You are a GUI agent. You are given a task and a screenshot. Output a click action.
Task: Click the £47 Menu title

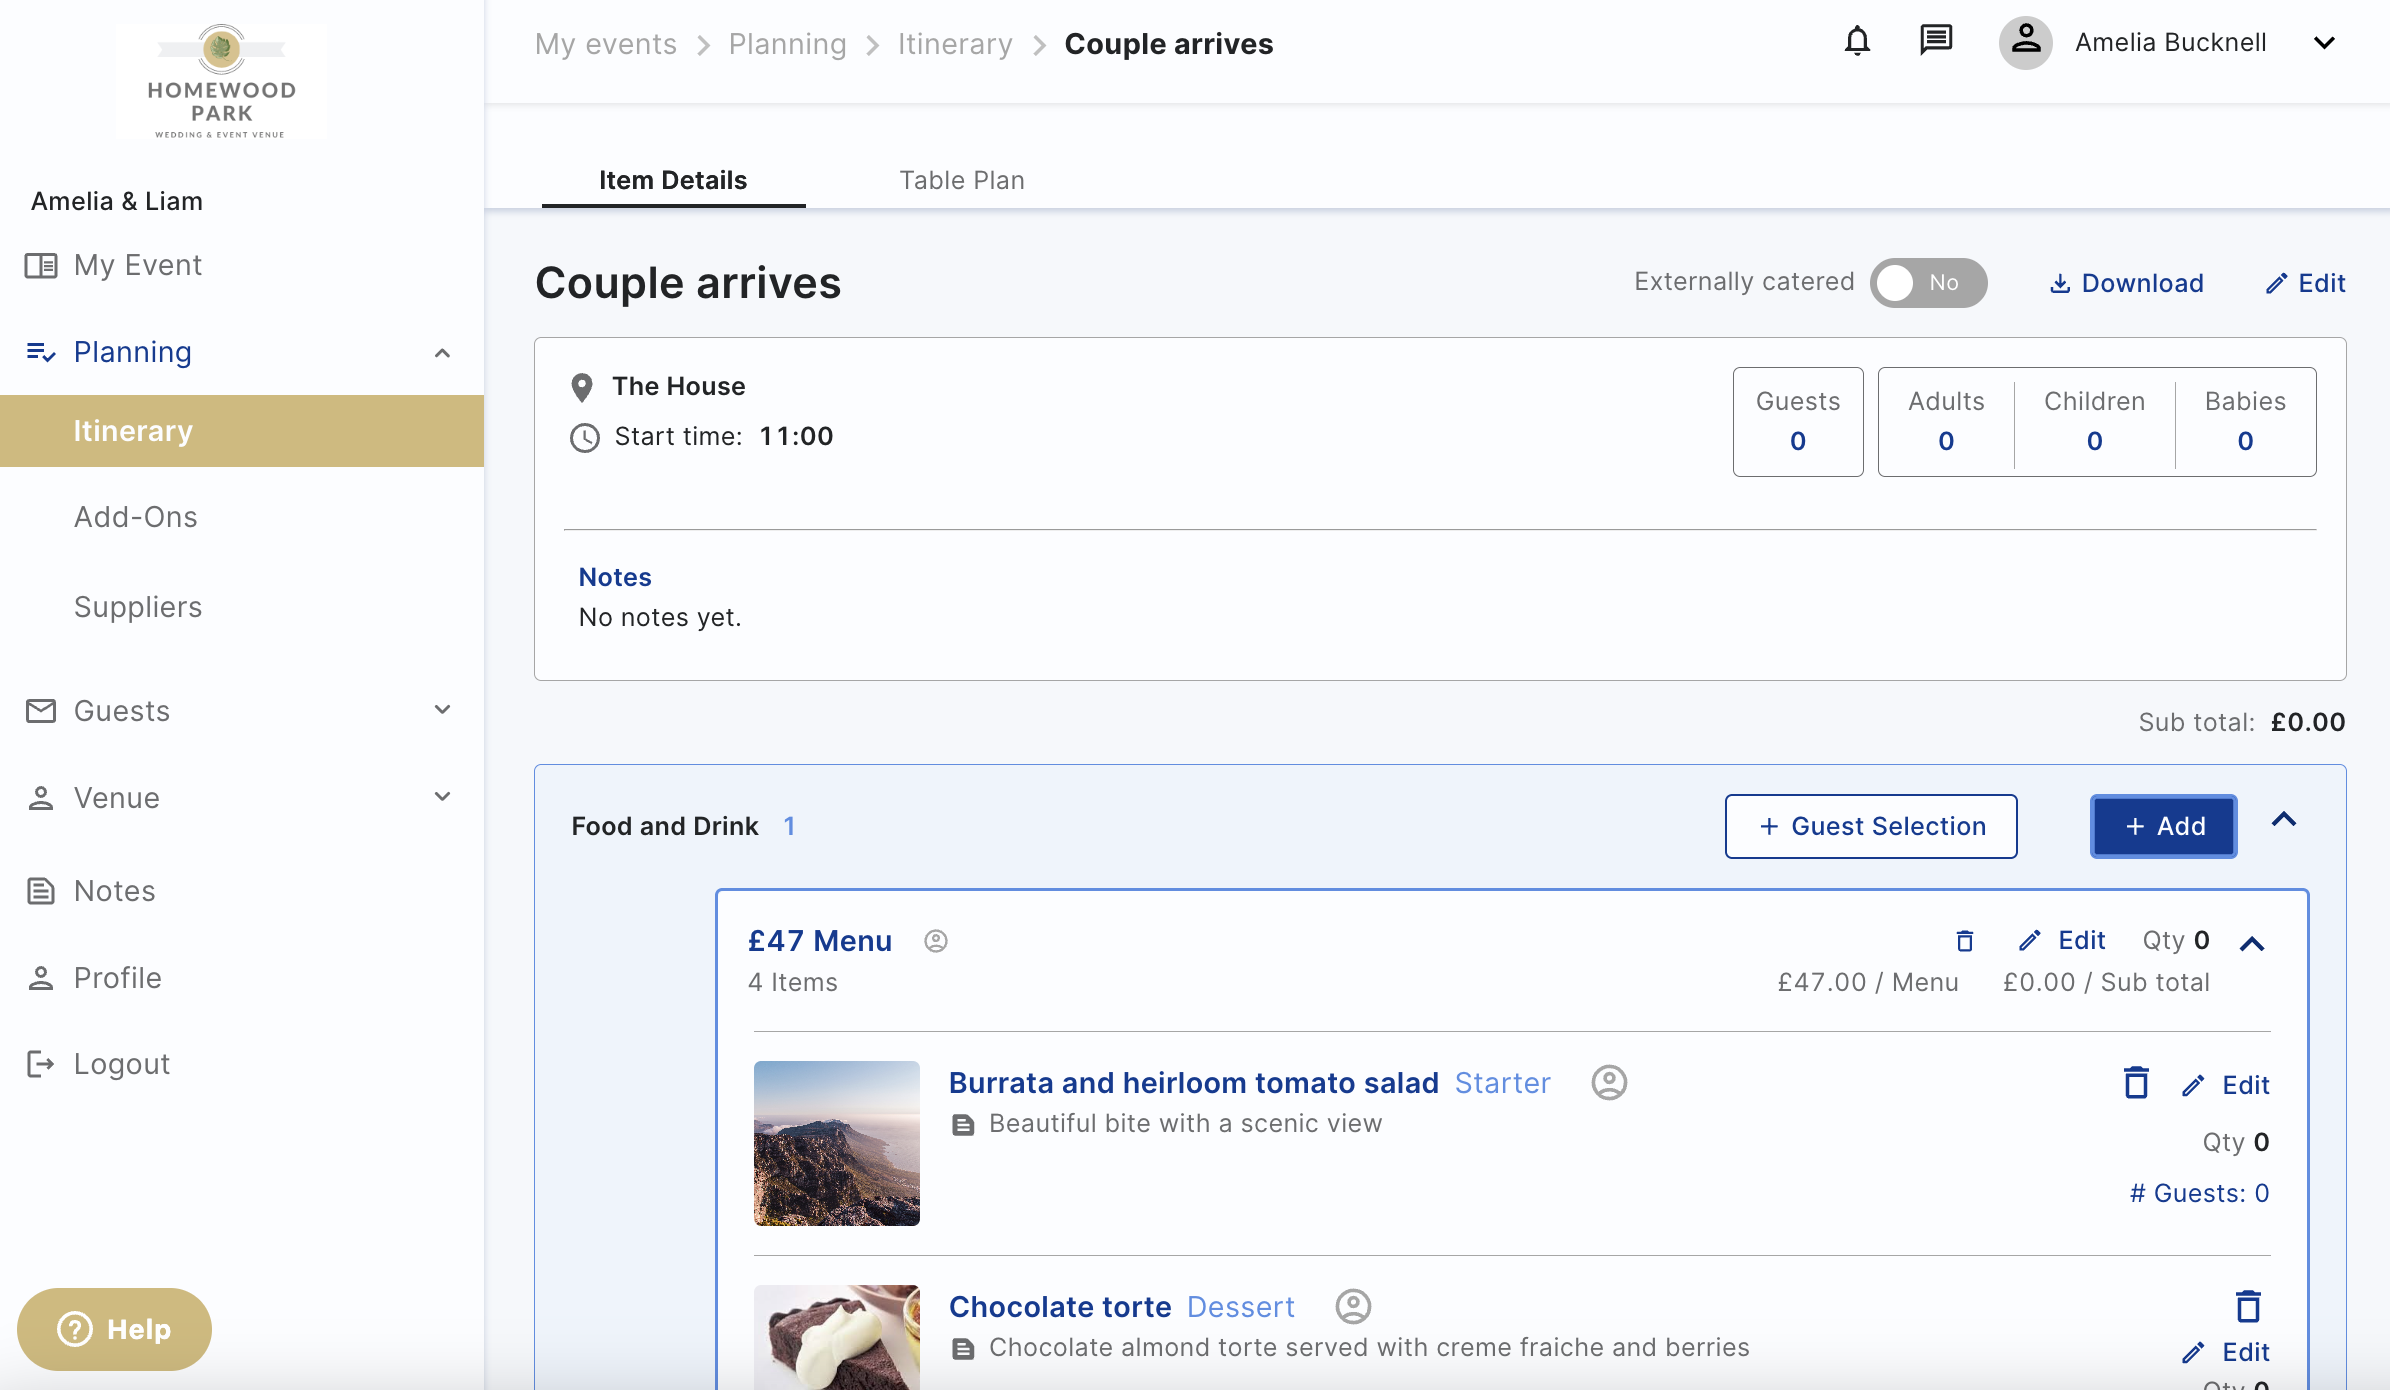coord(820,941)
